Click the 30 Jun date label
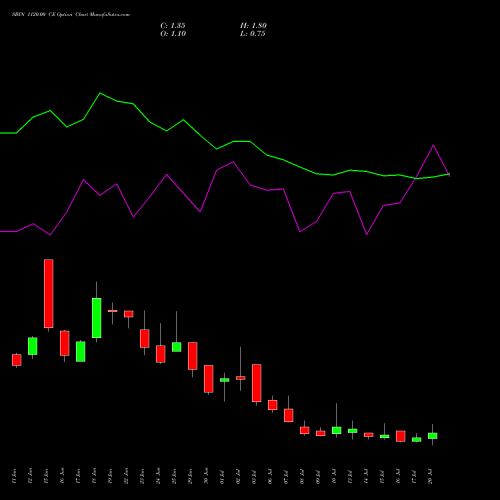Viewport: 500px width, 500px height. tap(206, 476)
